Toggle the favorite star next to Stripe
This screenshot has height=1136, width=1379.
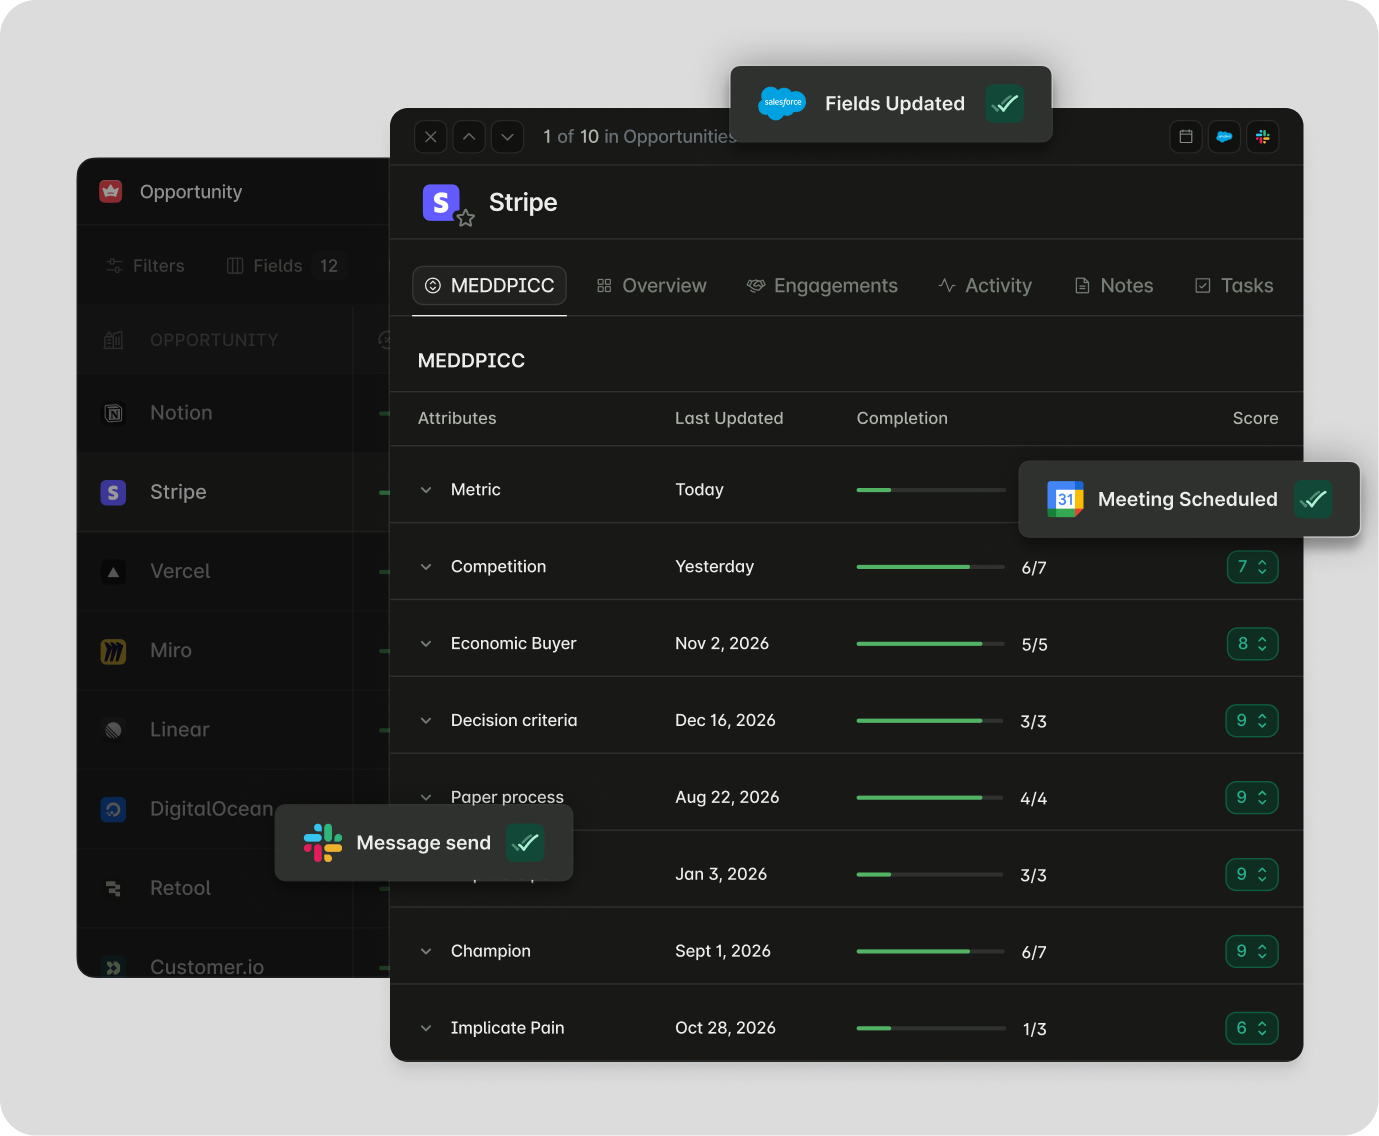tap(467, 216)
